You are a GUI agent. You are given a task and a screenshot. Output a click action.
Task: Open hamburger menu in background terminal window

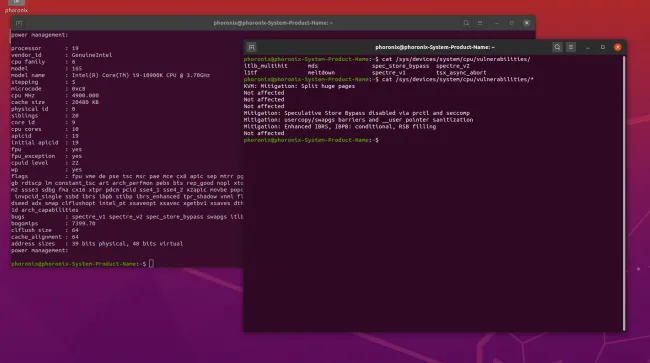click(480, 23)
